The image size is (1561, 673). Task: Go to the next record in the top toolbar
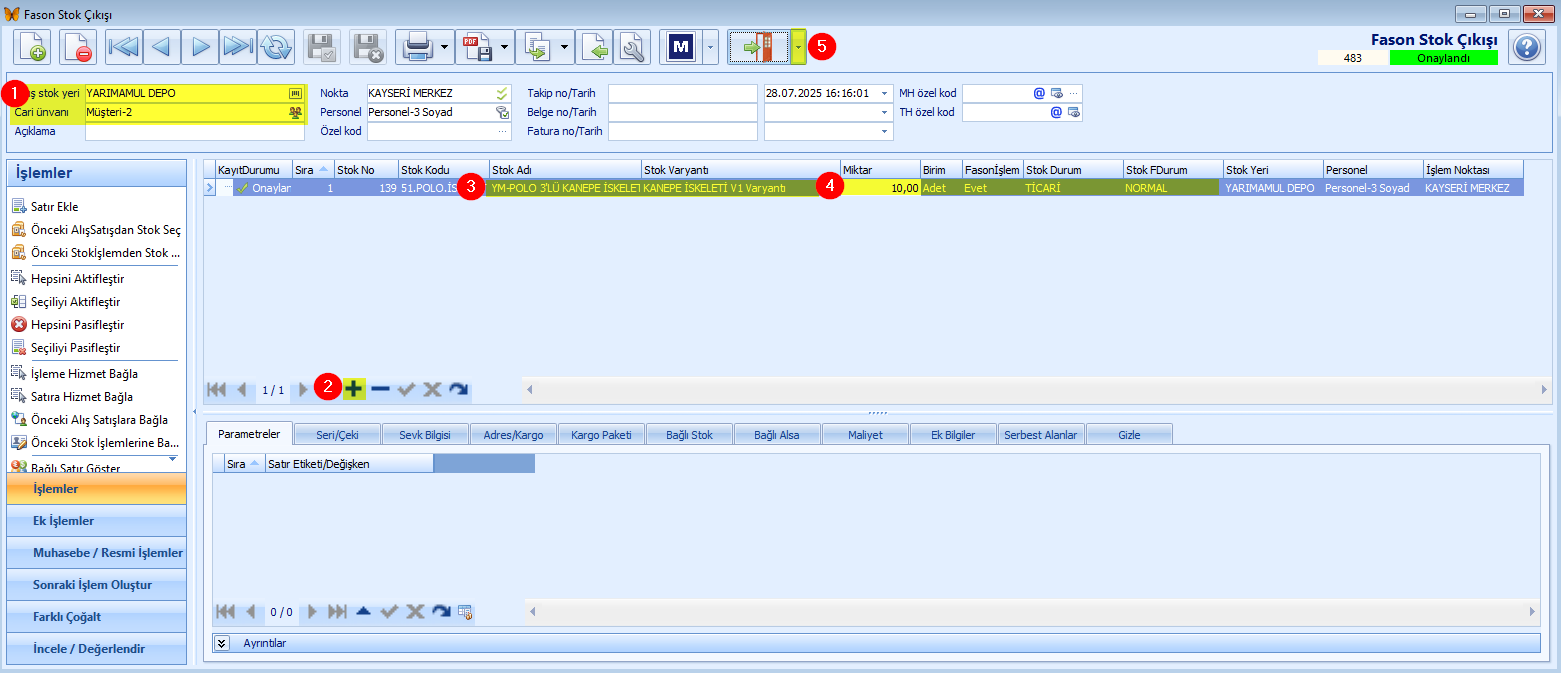[200, 47]
